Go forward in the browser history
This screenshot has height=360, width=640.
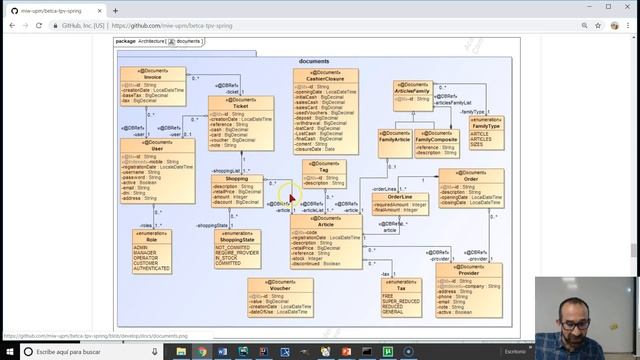(x=25, y=25)
